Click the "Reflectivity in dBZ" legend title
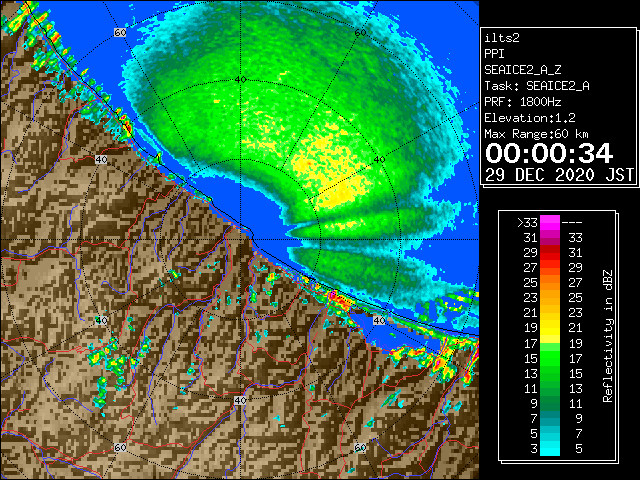 coord(608,336)
